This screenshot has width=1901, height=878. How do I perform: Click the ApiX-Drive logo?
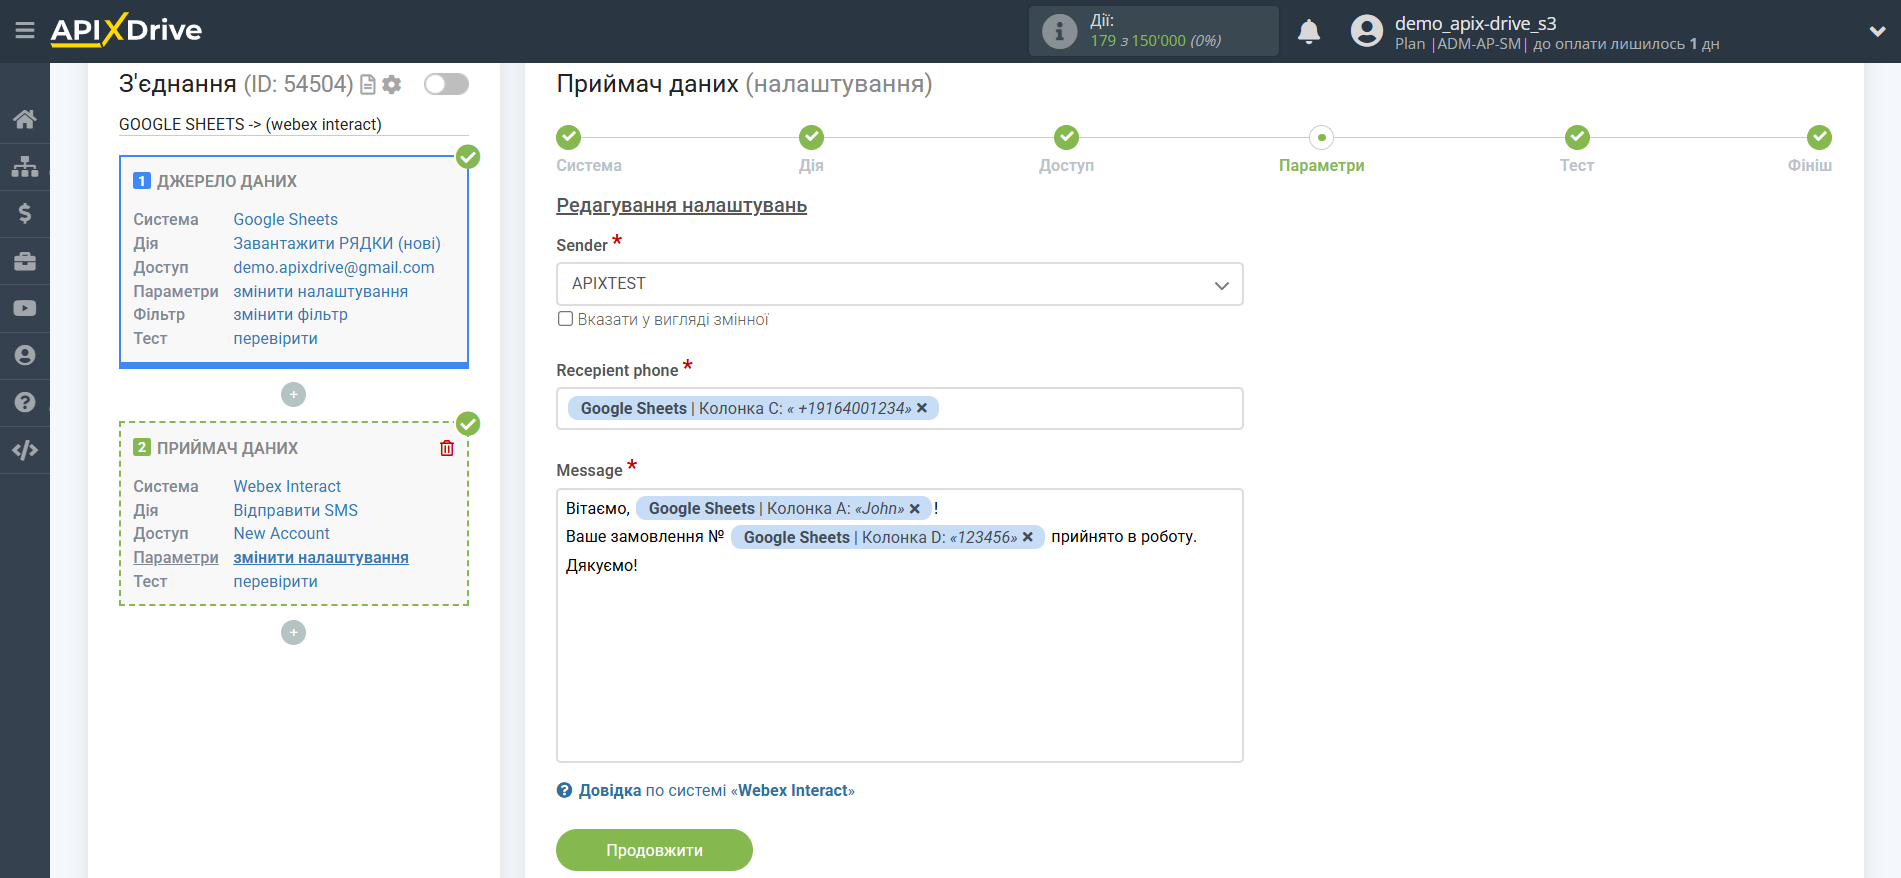pyautogui.click(x=126, y=30)
